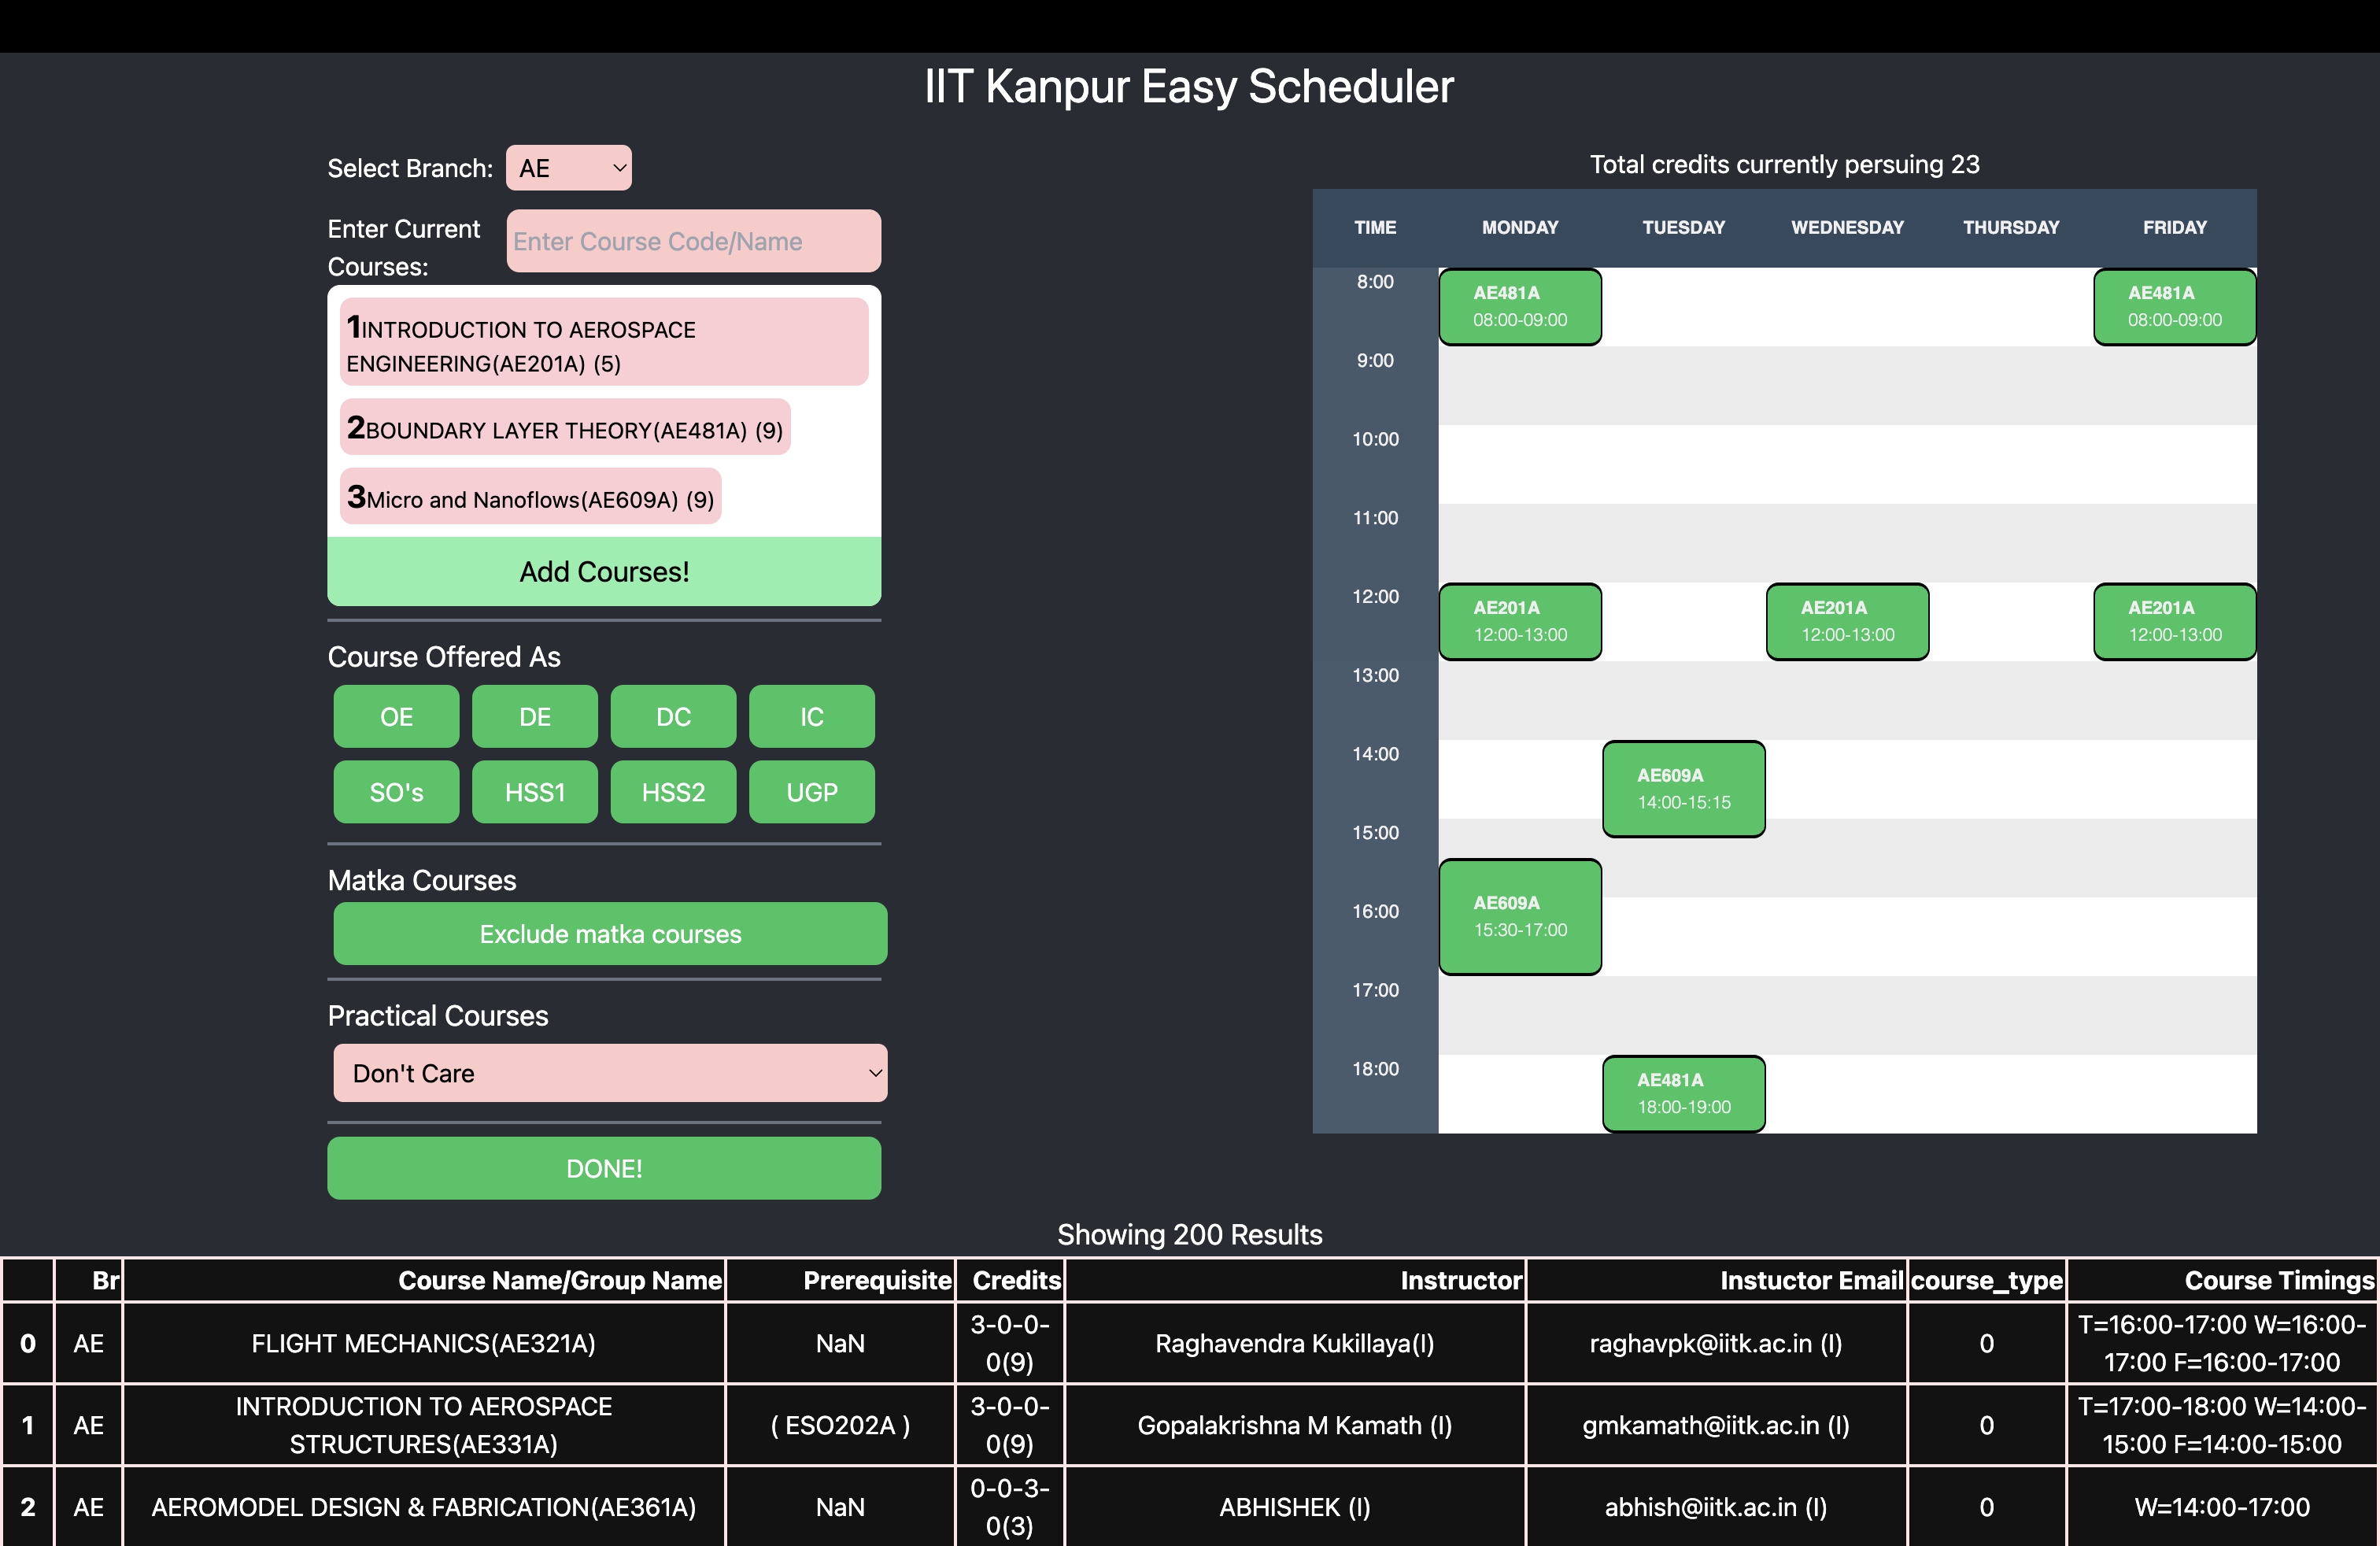
Task: Toggle the SO's course filter
Action: coord(396,792)
